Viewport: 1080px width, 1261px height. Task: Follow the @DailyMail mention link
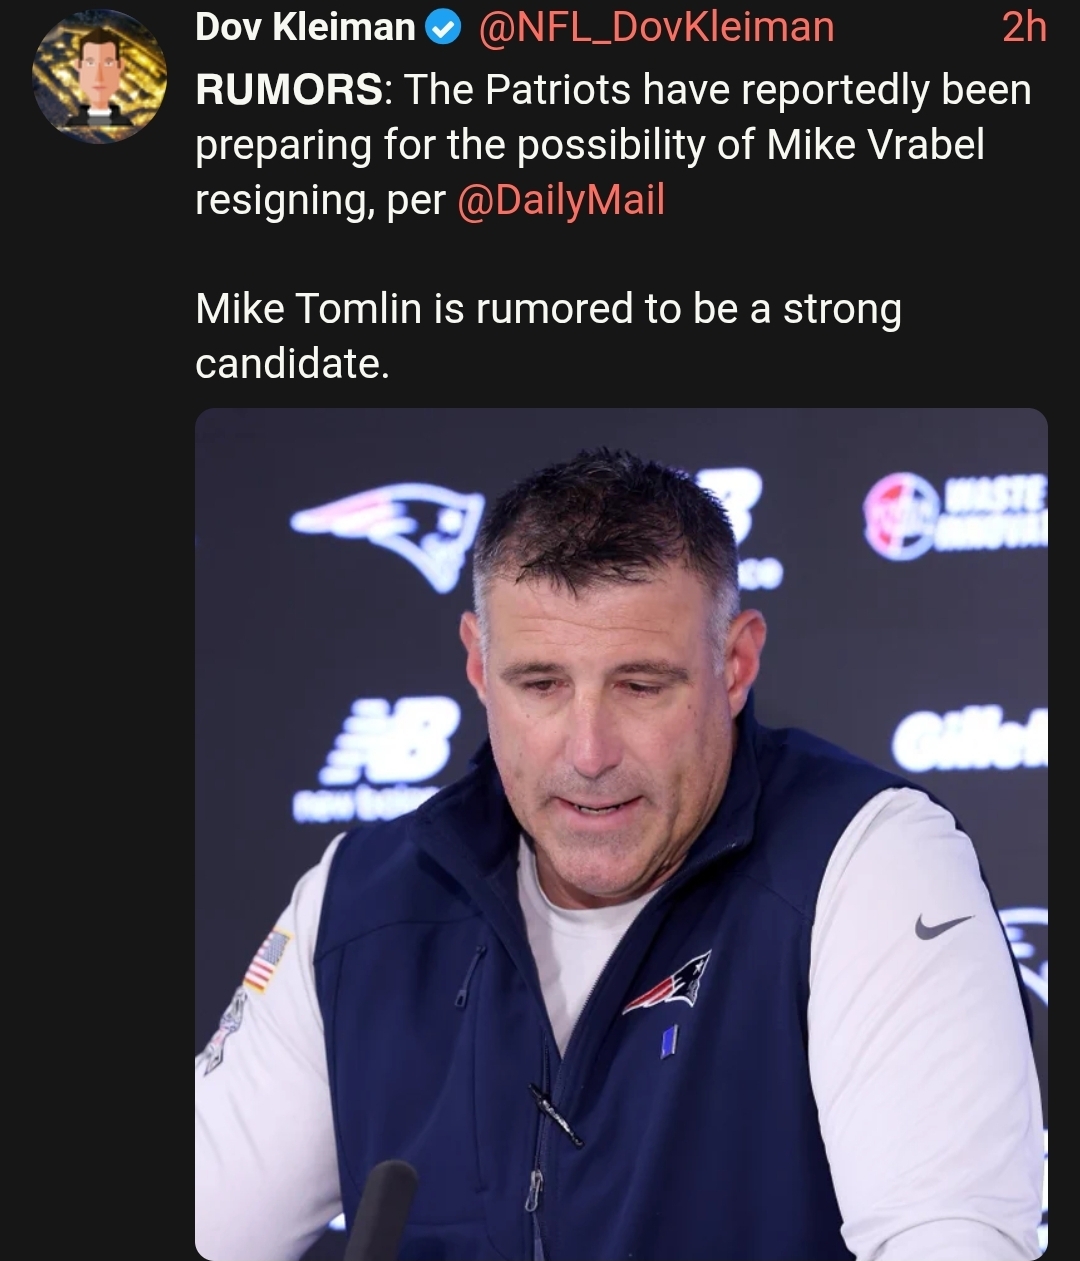(560, 200)
